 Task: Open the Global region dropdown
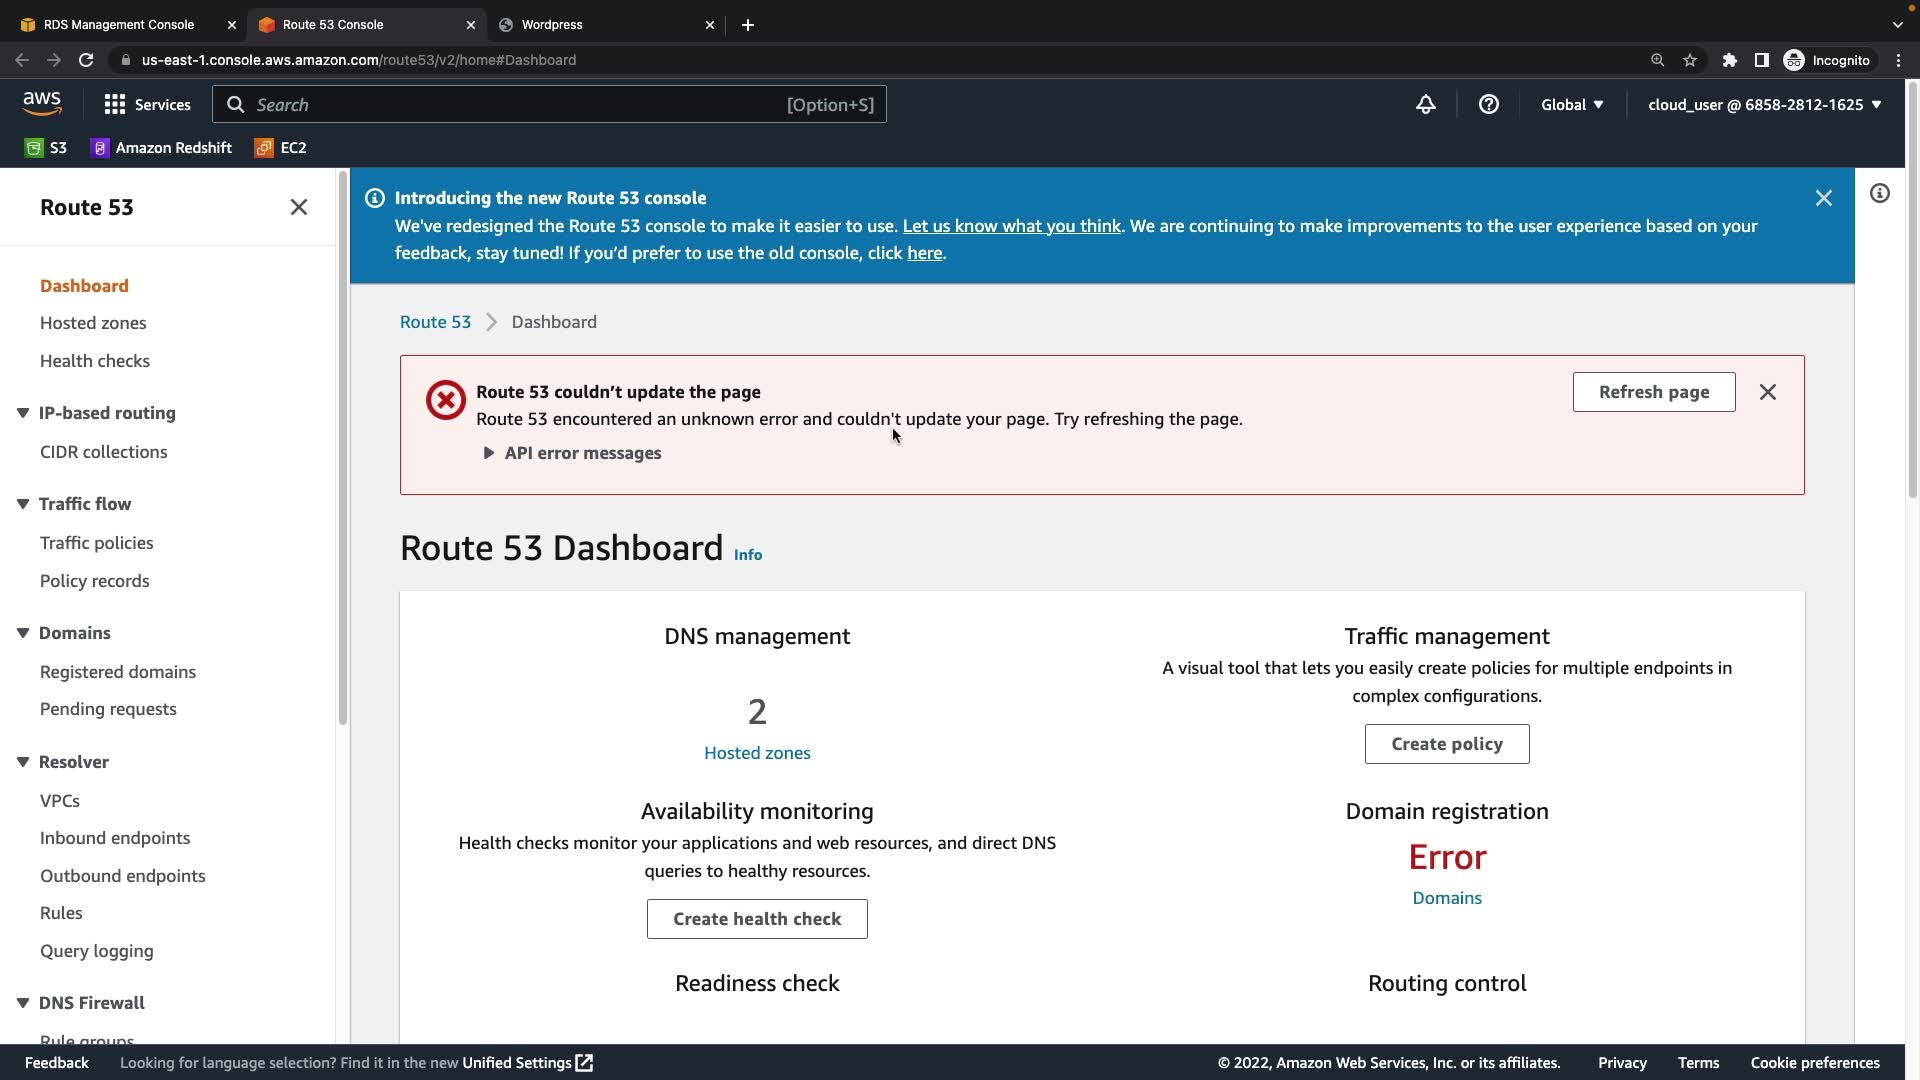click(1572, 105)
